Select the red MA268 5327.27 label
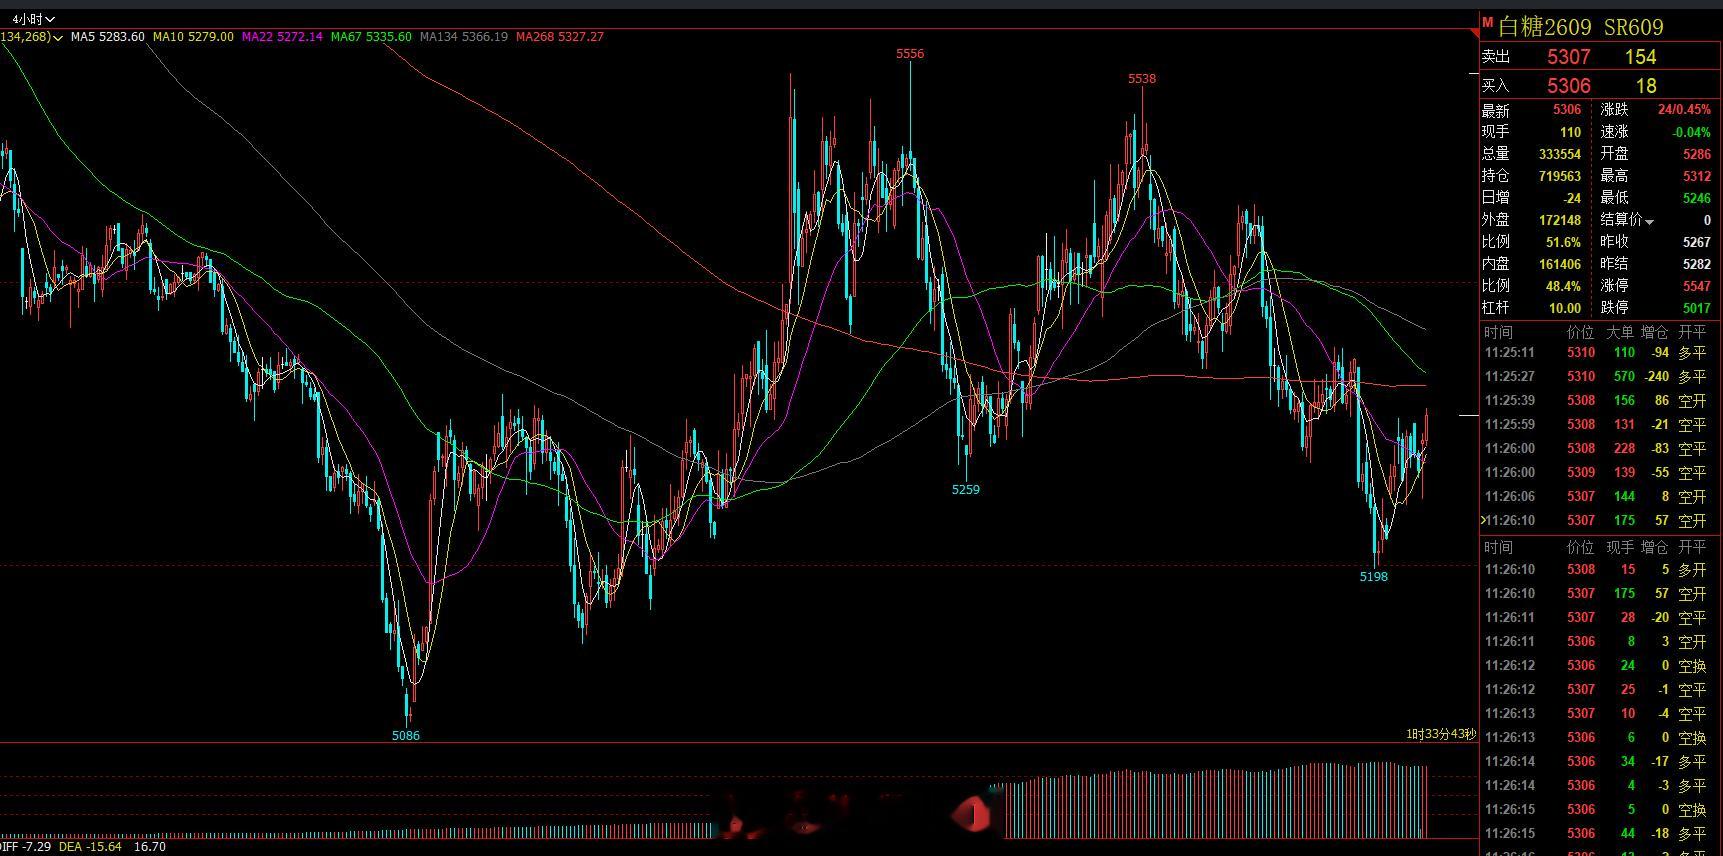 [x=560, y=37]
